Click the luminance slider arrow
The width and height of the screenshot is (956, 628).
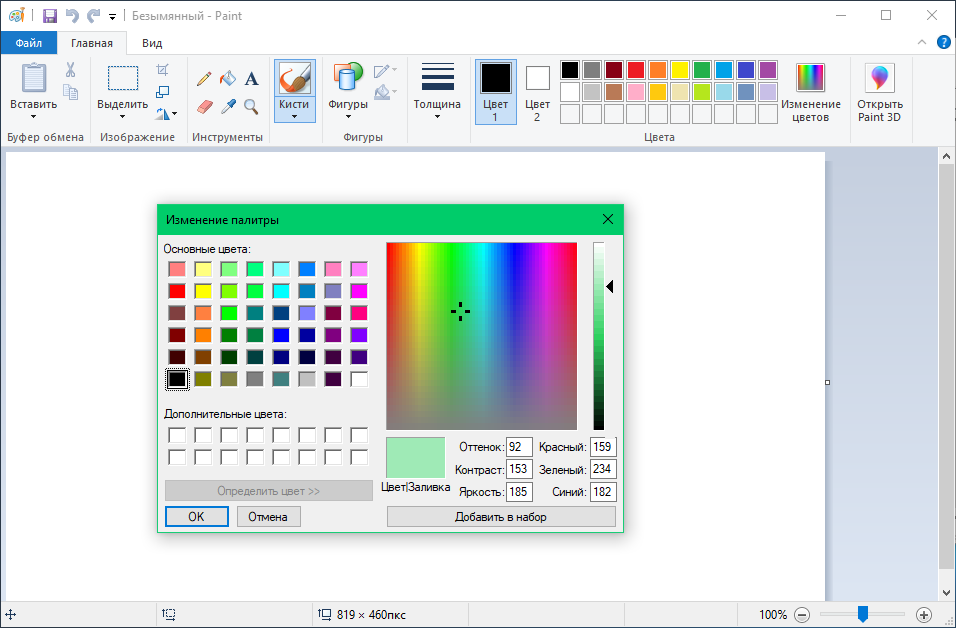coord(610,286)
